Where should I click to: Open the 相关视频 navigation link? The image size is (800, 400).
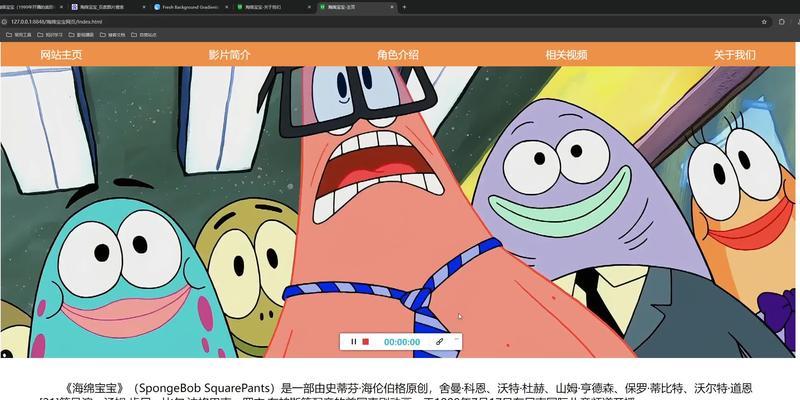point(566,55)
